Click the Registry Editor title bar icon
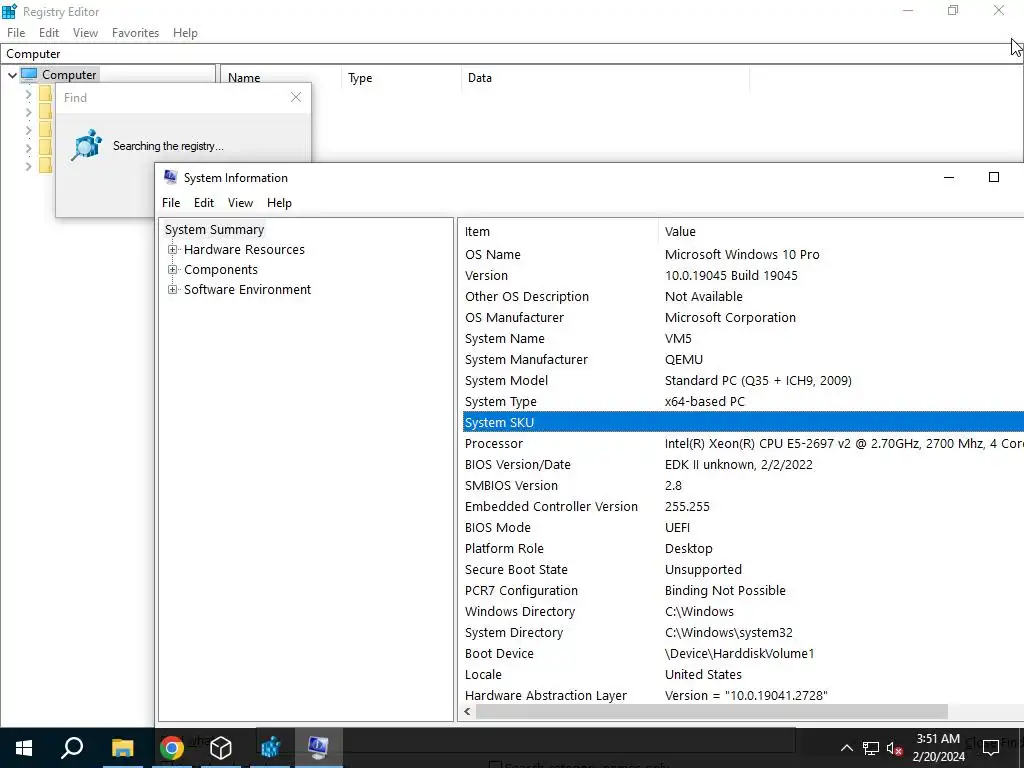This screenshot has height=768, width=1024. (9, 11)
